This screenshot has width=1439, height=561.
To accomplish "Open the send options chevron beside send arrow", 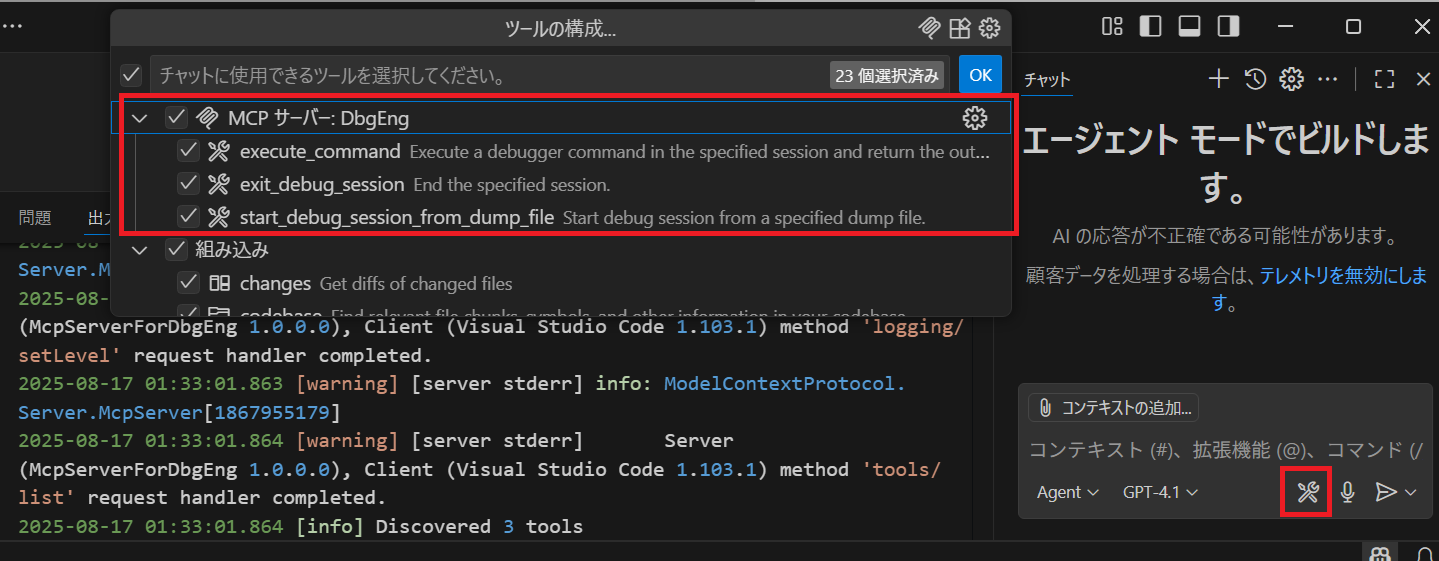I will pyautogui.click(x=1411, y=492).
